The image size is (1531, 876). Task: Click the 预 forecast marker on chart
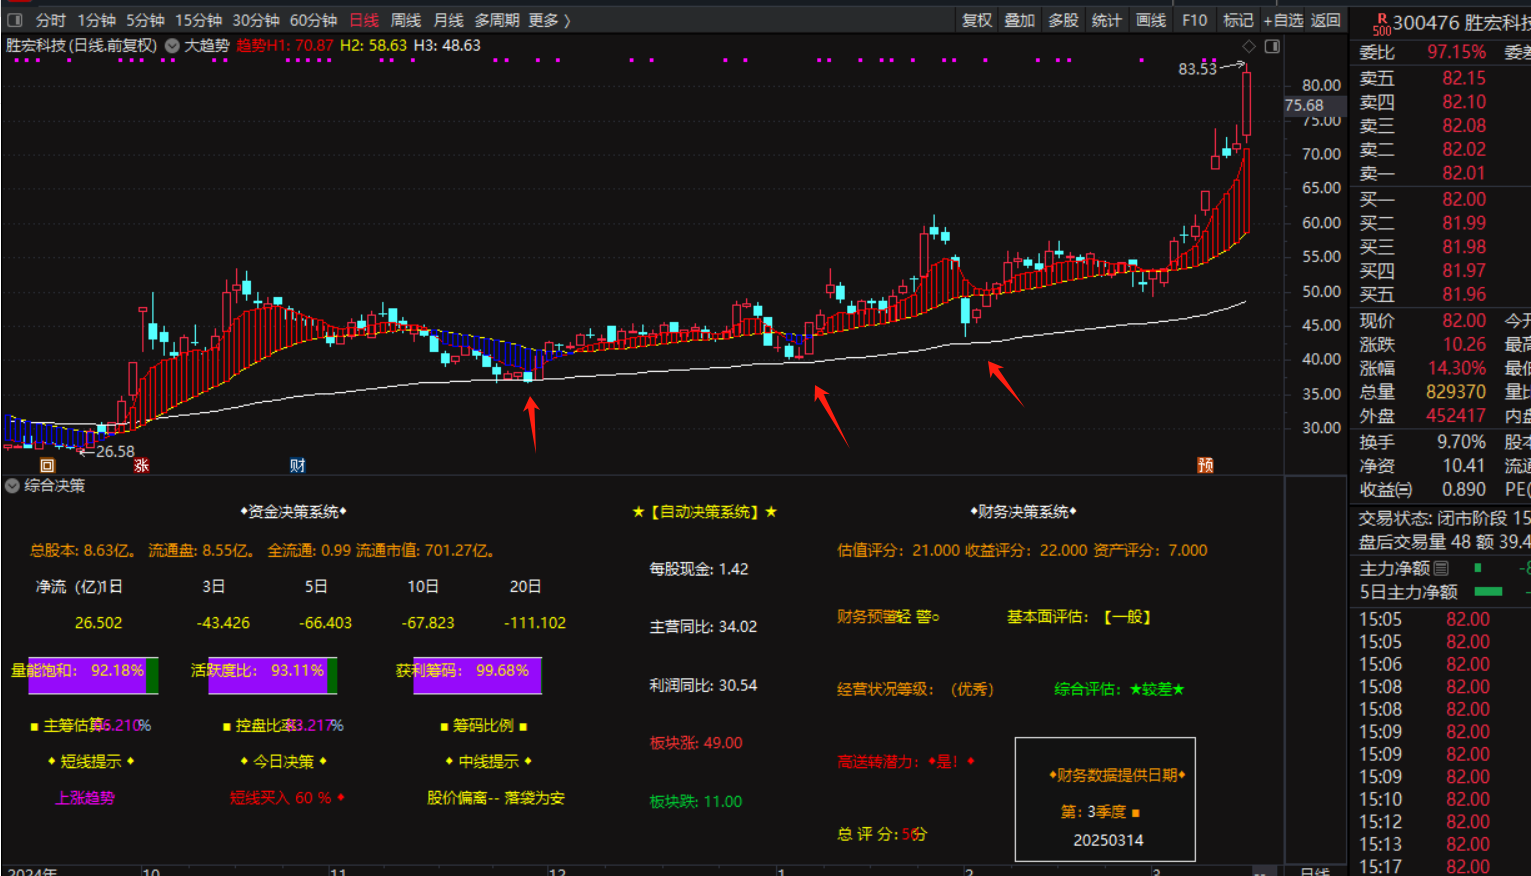click(x=1205, y=465)
